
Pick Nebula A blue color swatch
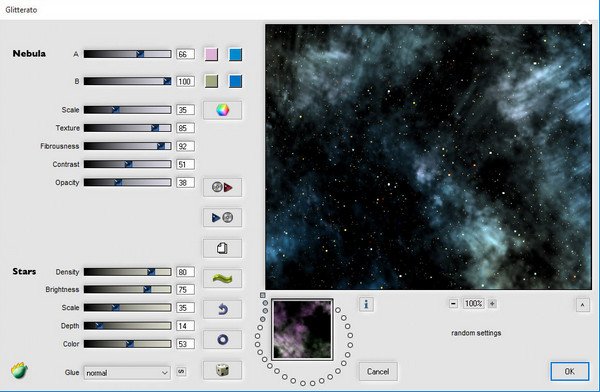pyautogui.click(x=235, y=54)
